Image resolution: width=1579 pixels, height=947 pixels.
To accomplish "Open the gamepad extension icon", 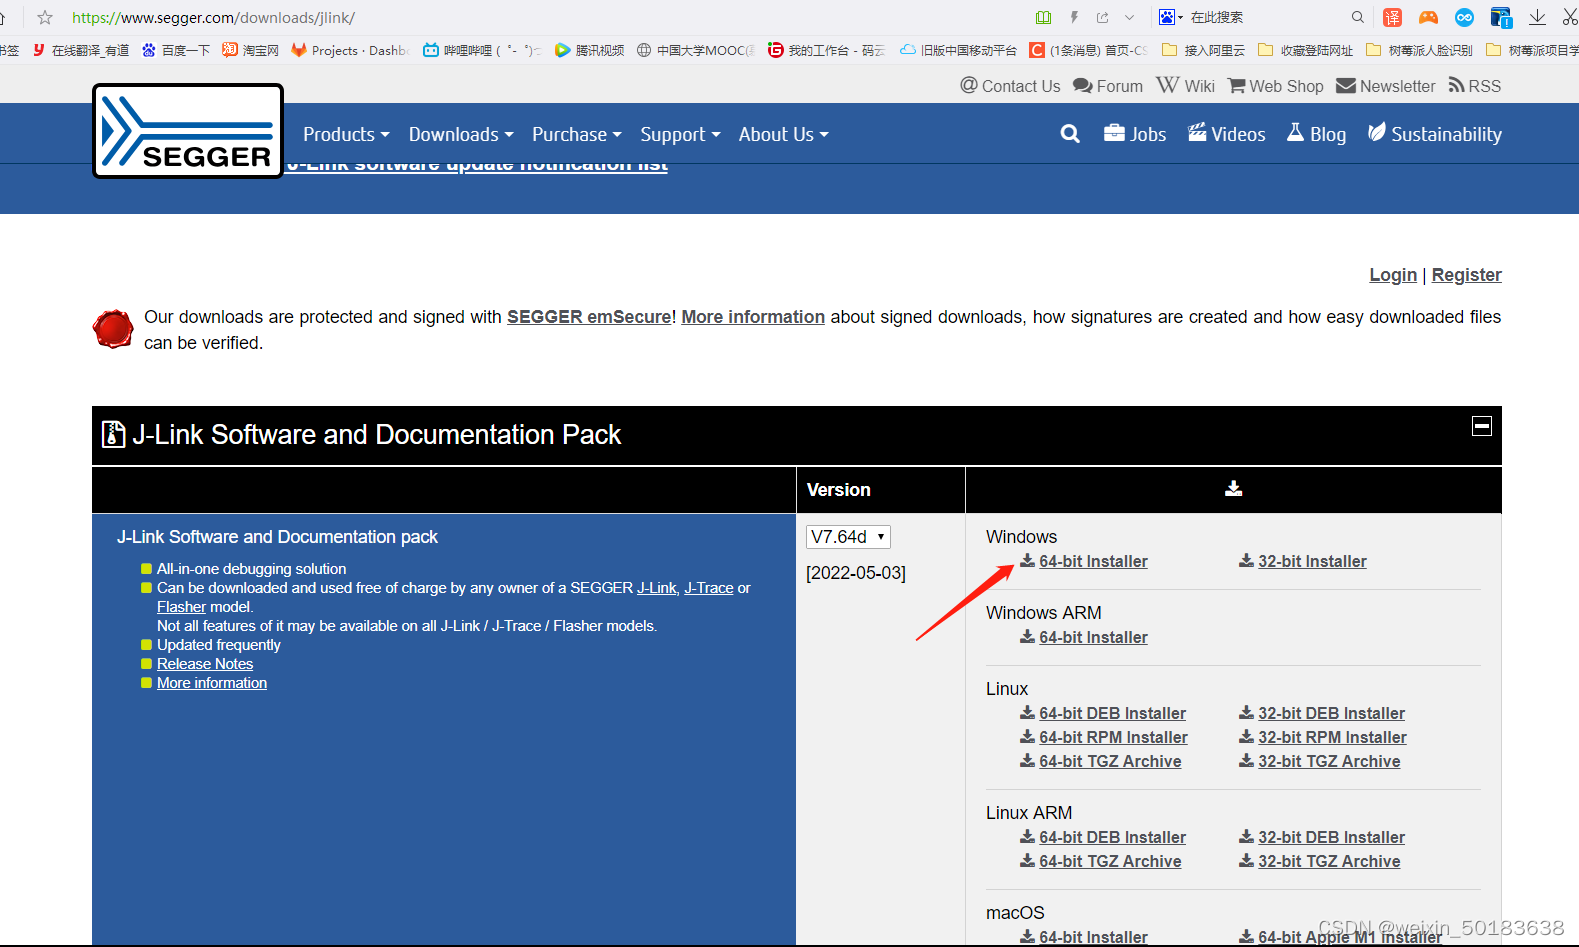I will click(1428, 17).
